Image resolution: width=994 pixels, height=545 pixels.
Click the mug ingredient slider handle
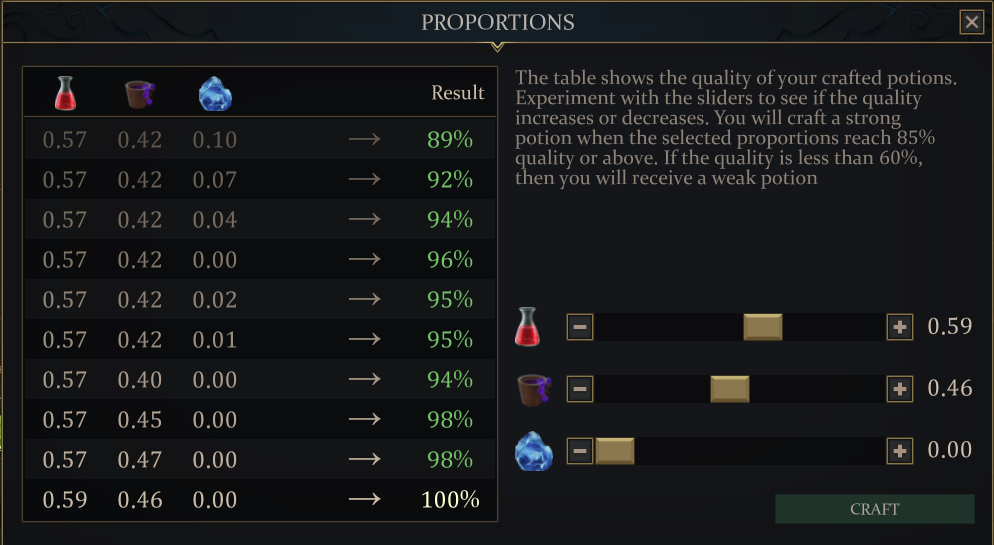point(730,389)
